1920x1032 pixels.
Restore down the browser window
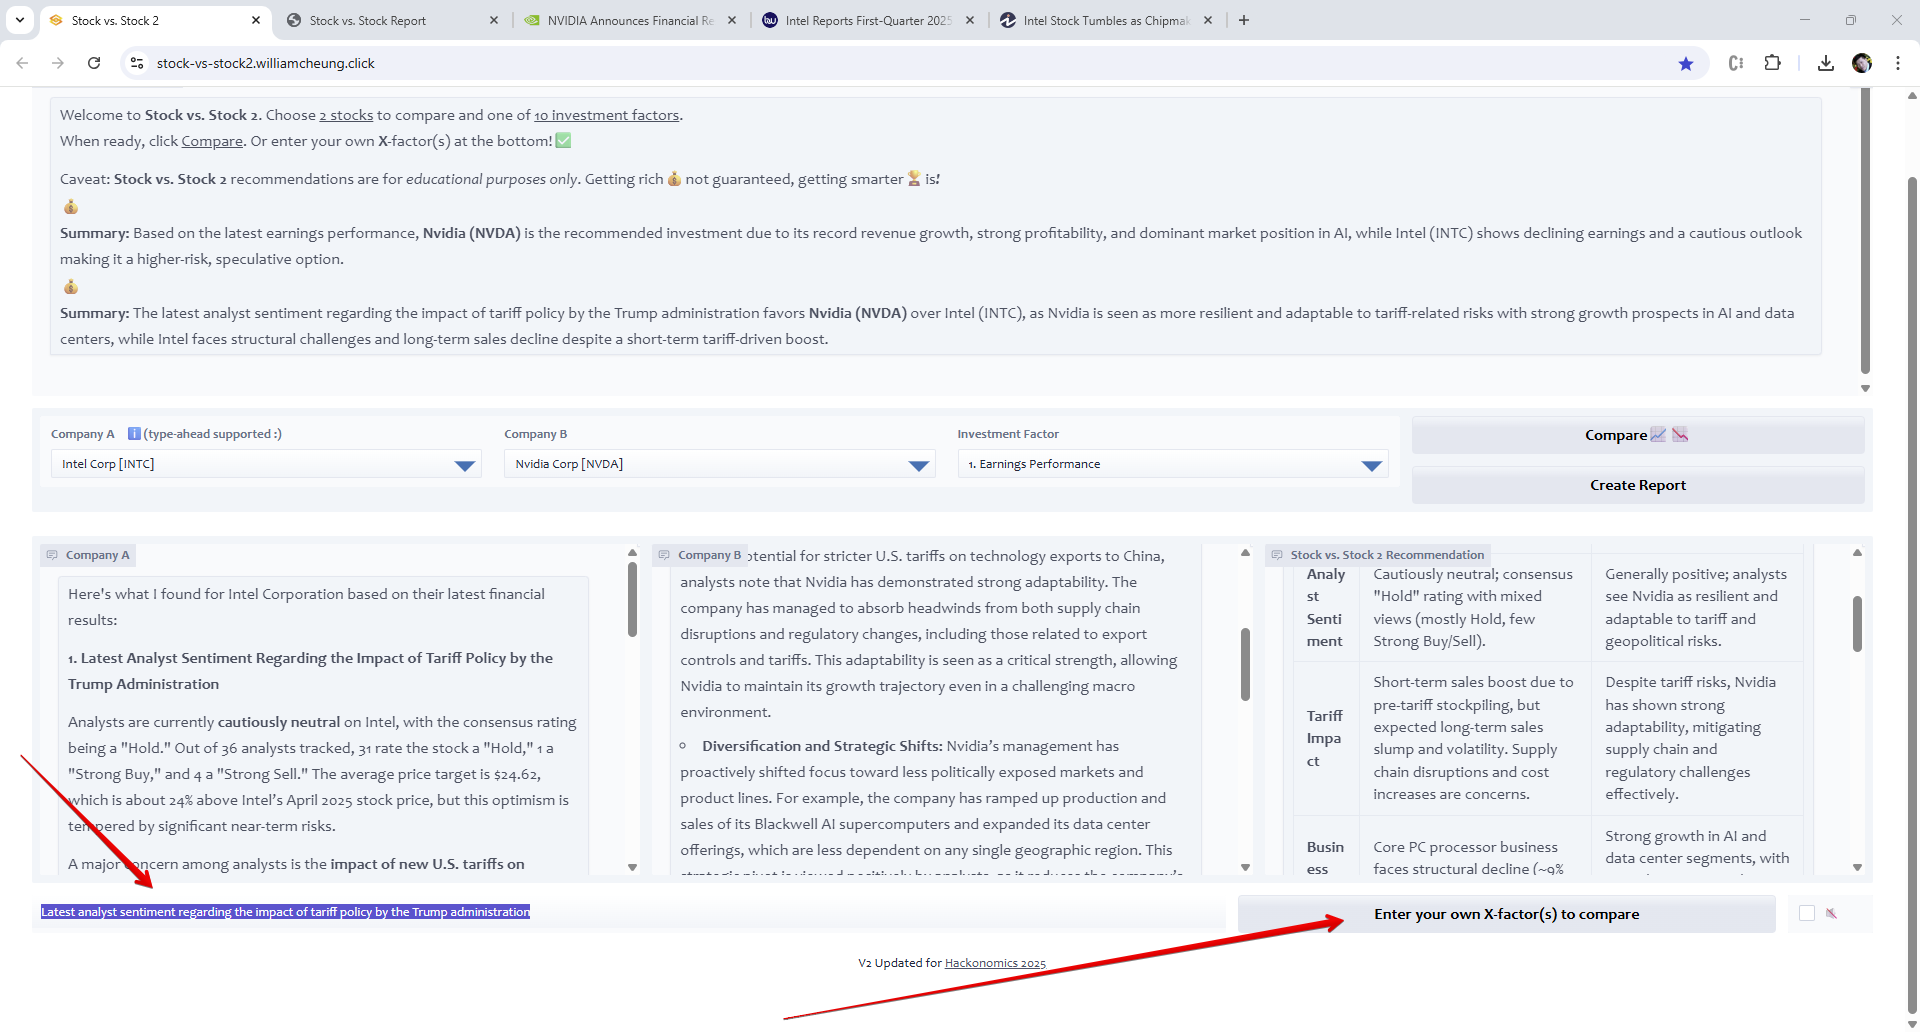coord(1851,20)
